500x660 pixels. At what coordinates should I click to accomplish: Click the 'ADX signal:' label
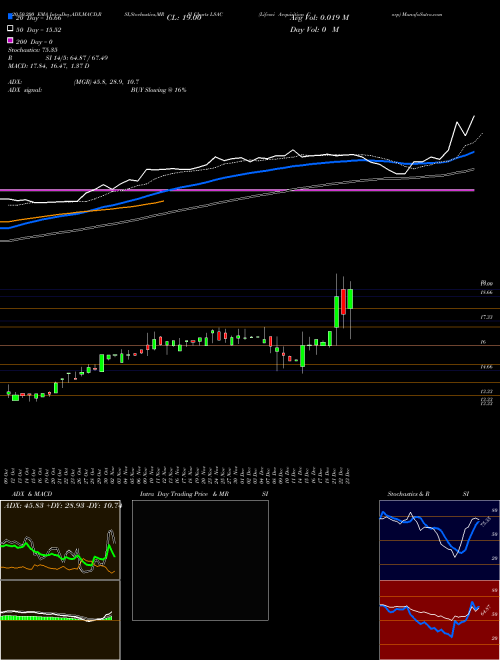[x=25, y=90]
